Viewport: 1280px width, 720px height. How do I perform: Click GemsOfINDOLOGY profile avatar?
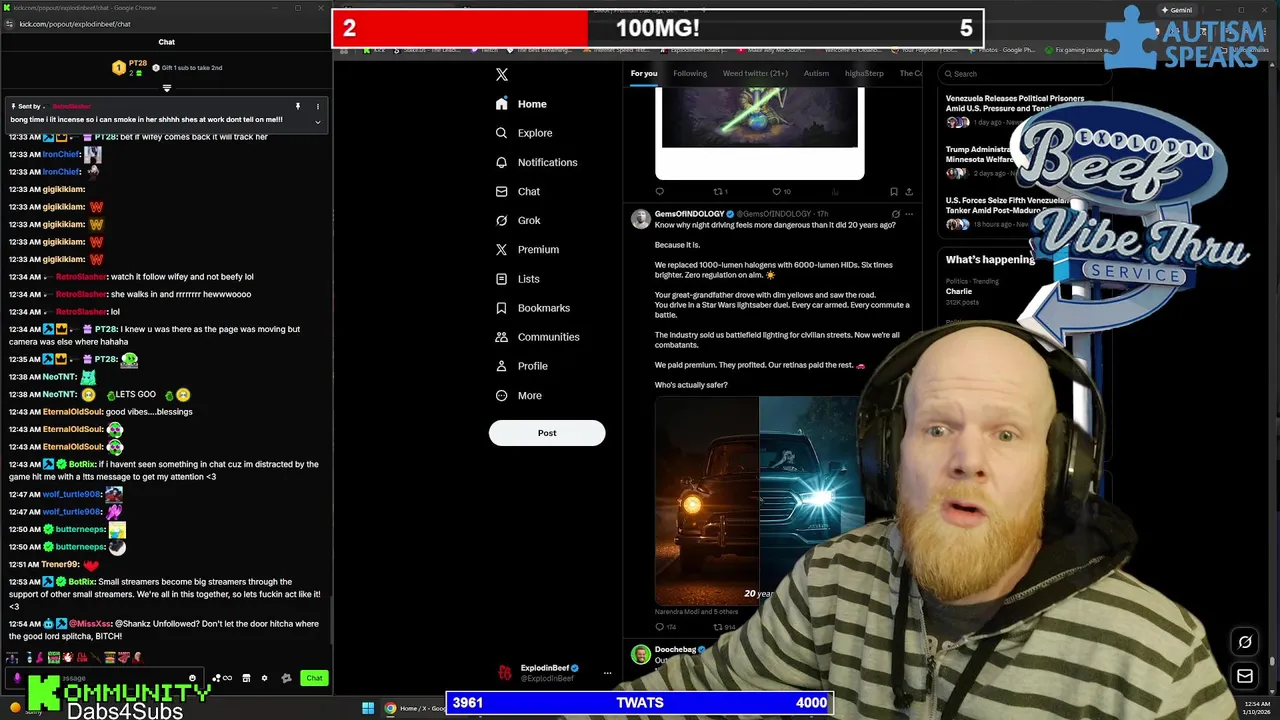click(640, 219)
